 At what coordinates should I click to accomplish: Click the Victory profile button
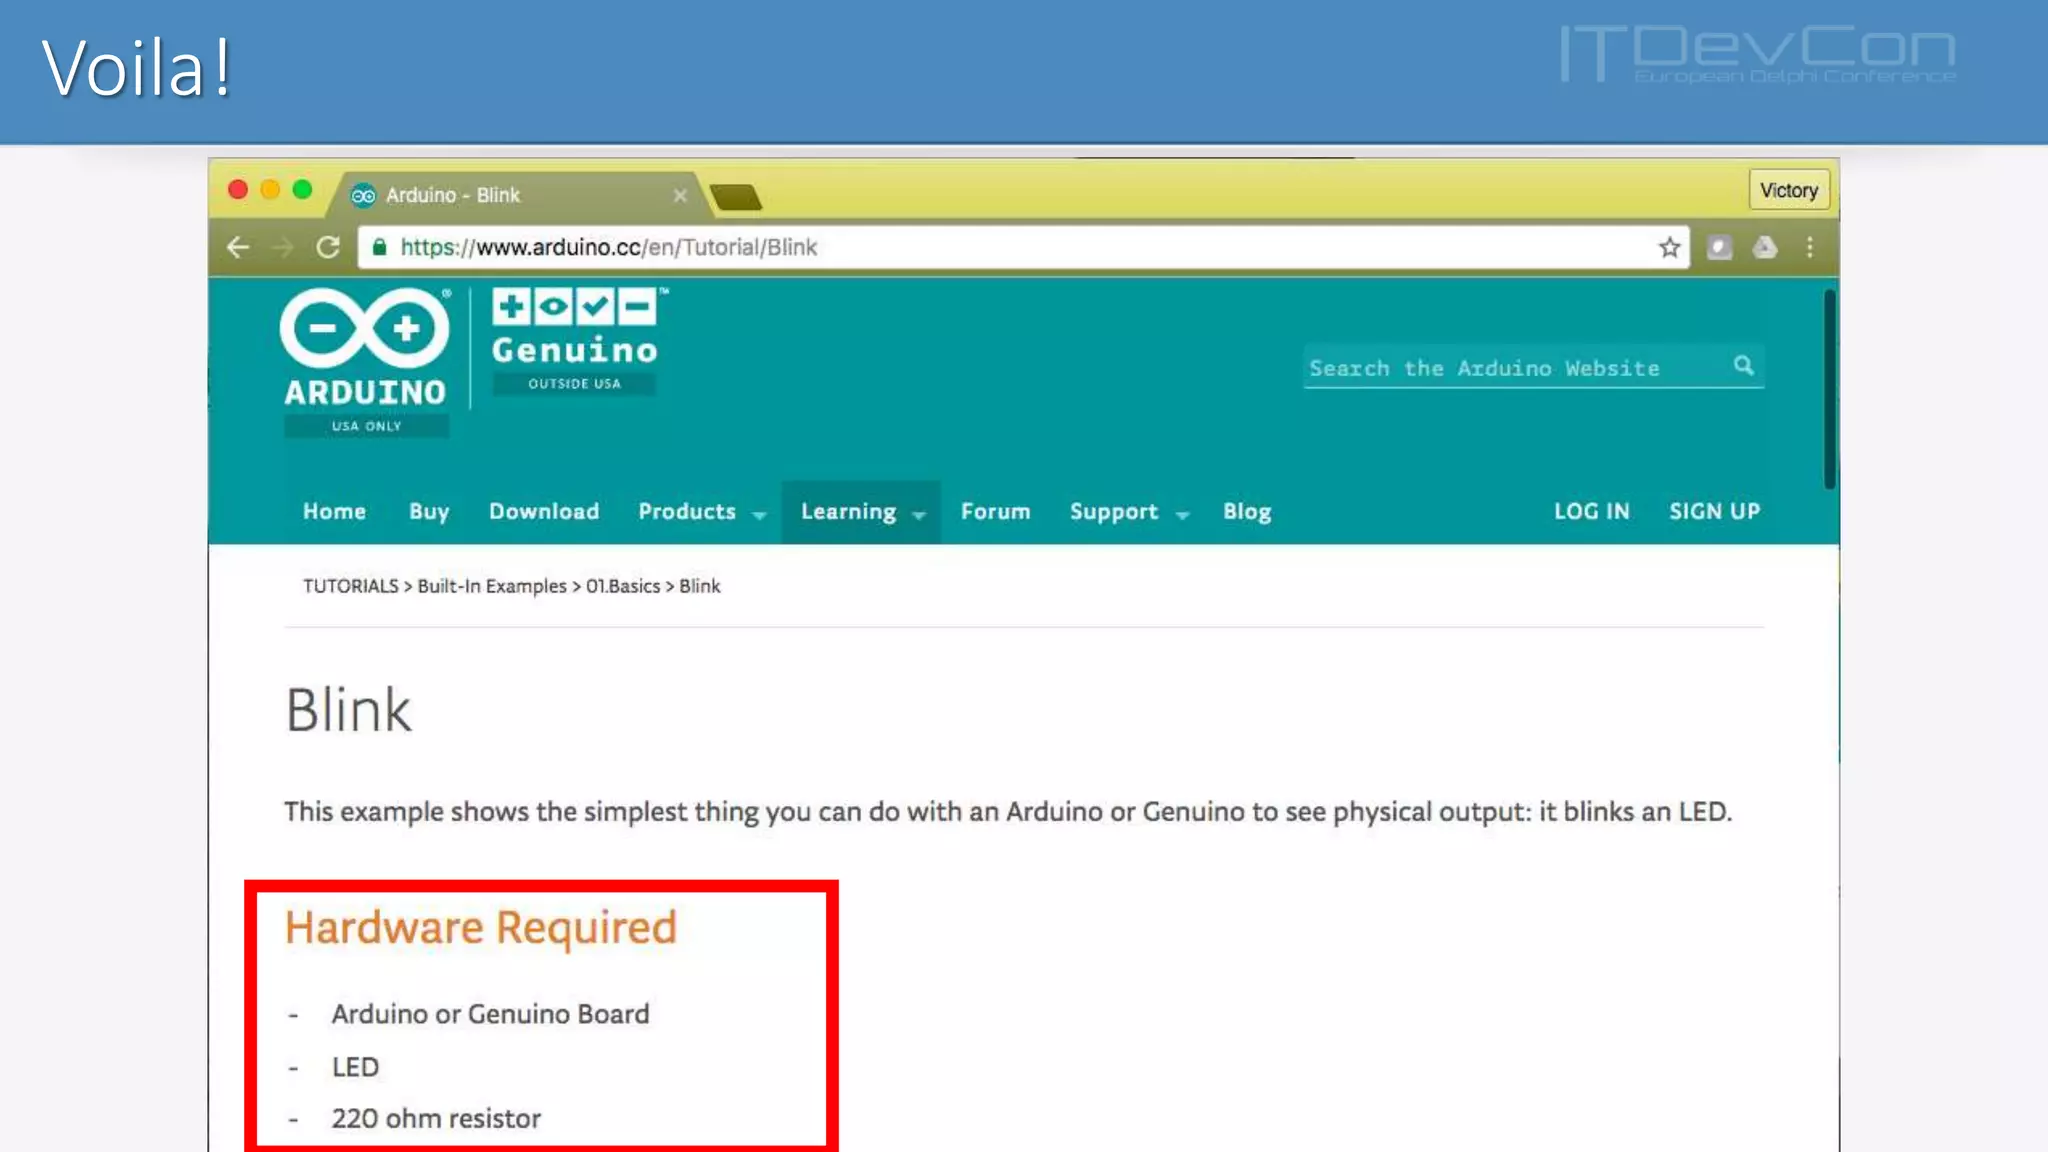pyautogui.click(x=1789, y=190)
